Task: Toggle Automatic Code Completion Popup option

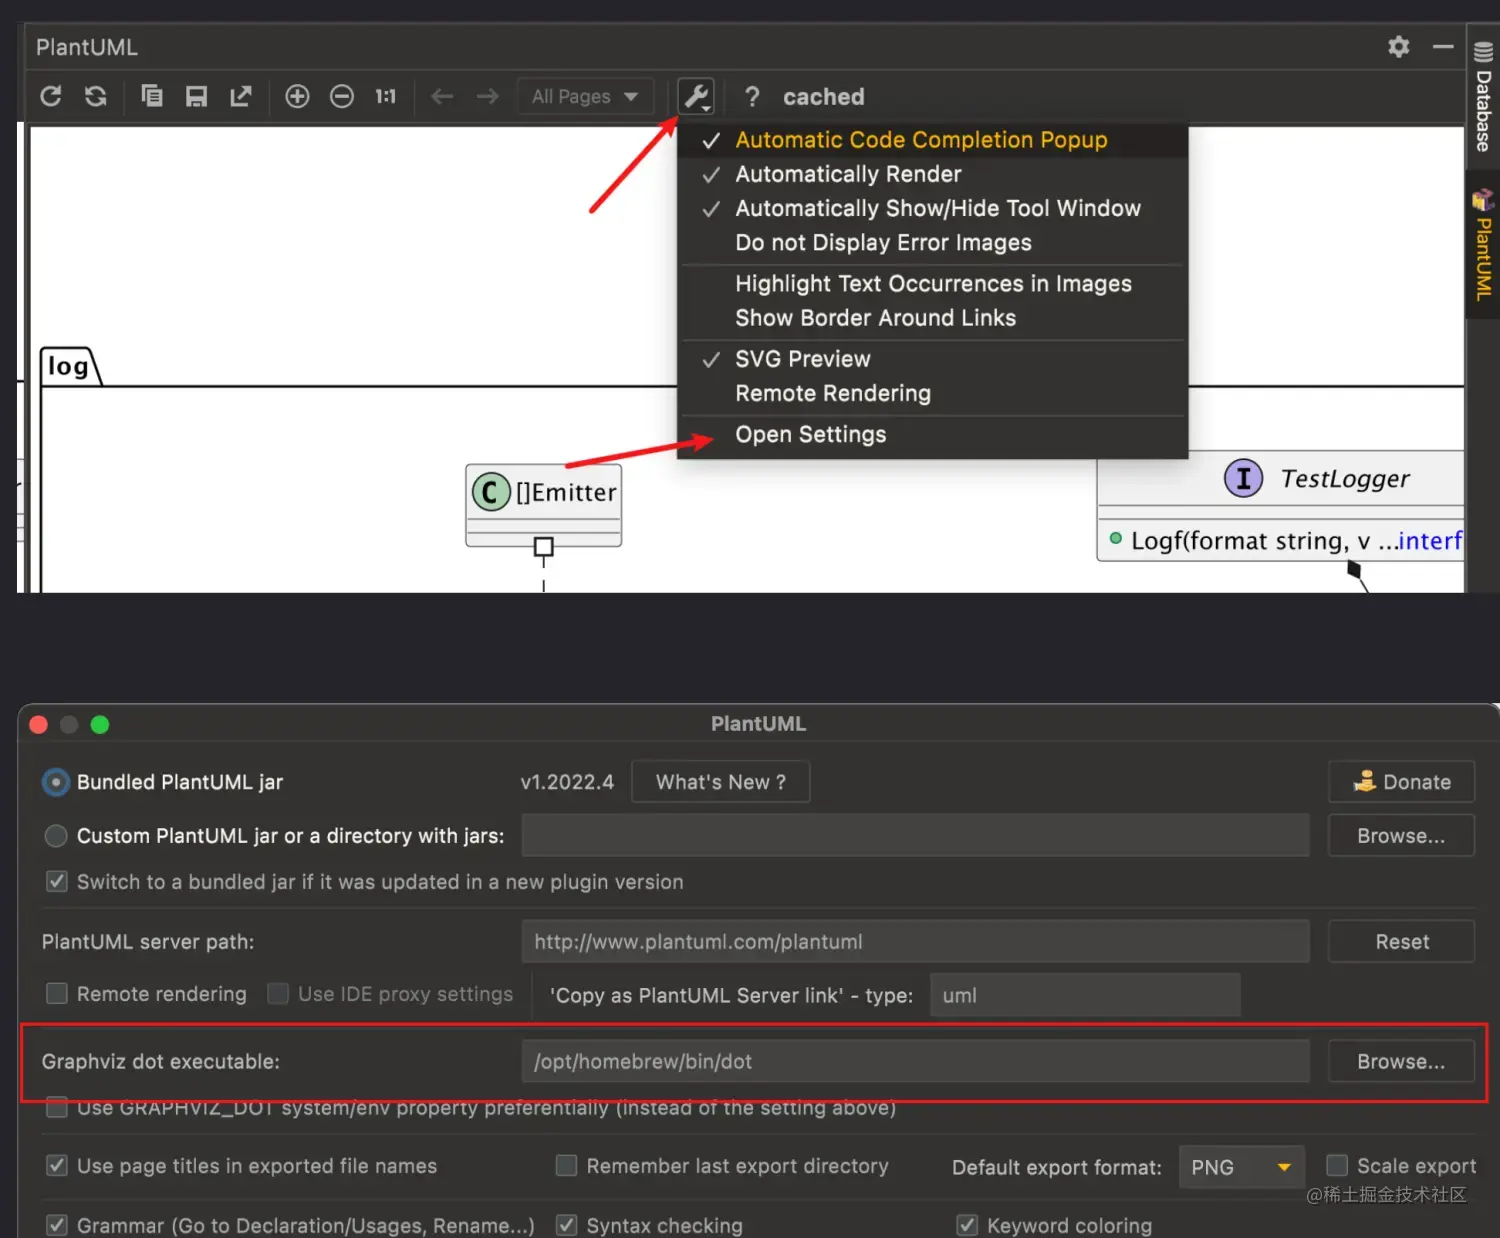Action: (x=932, y=140)
